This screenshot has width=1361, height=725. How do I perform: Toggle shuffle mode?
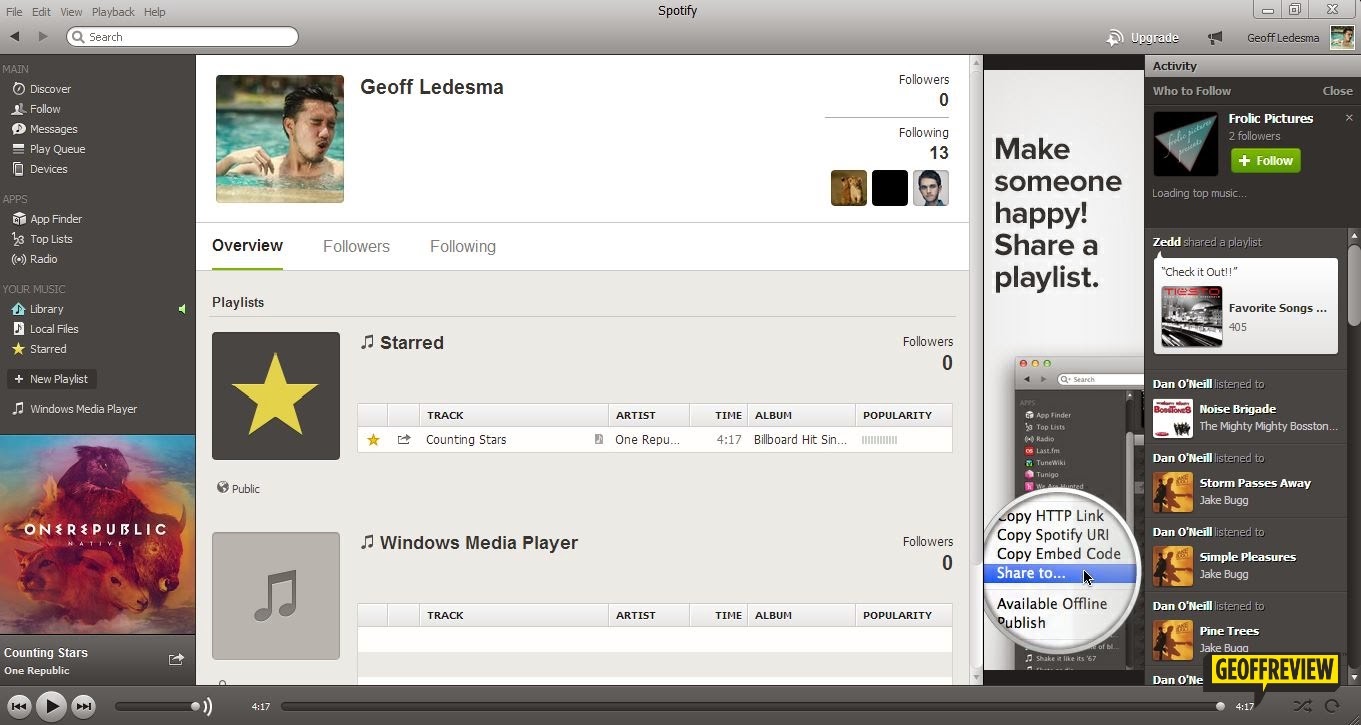[1302, 706]
